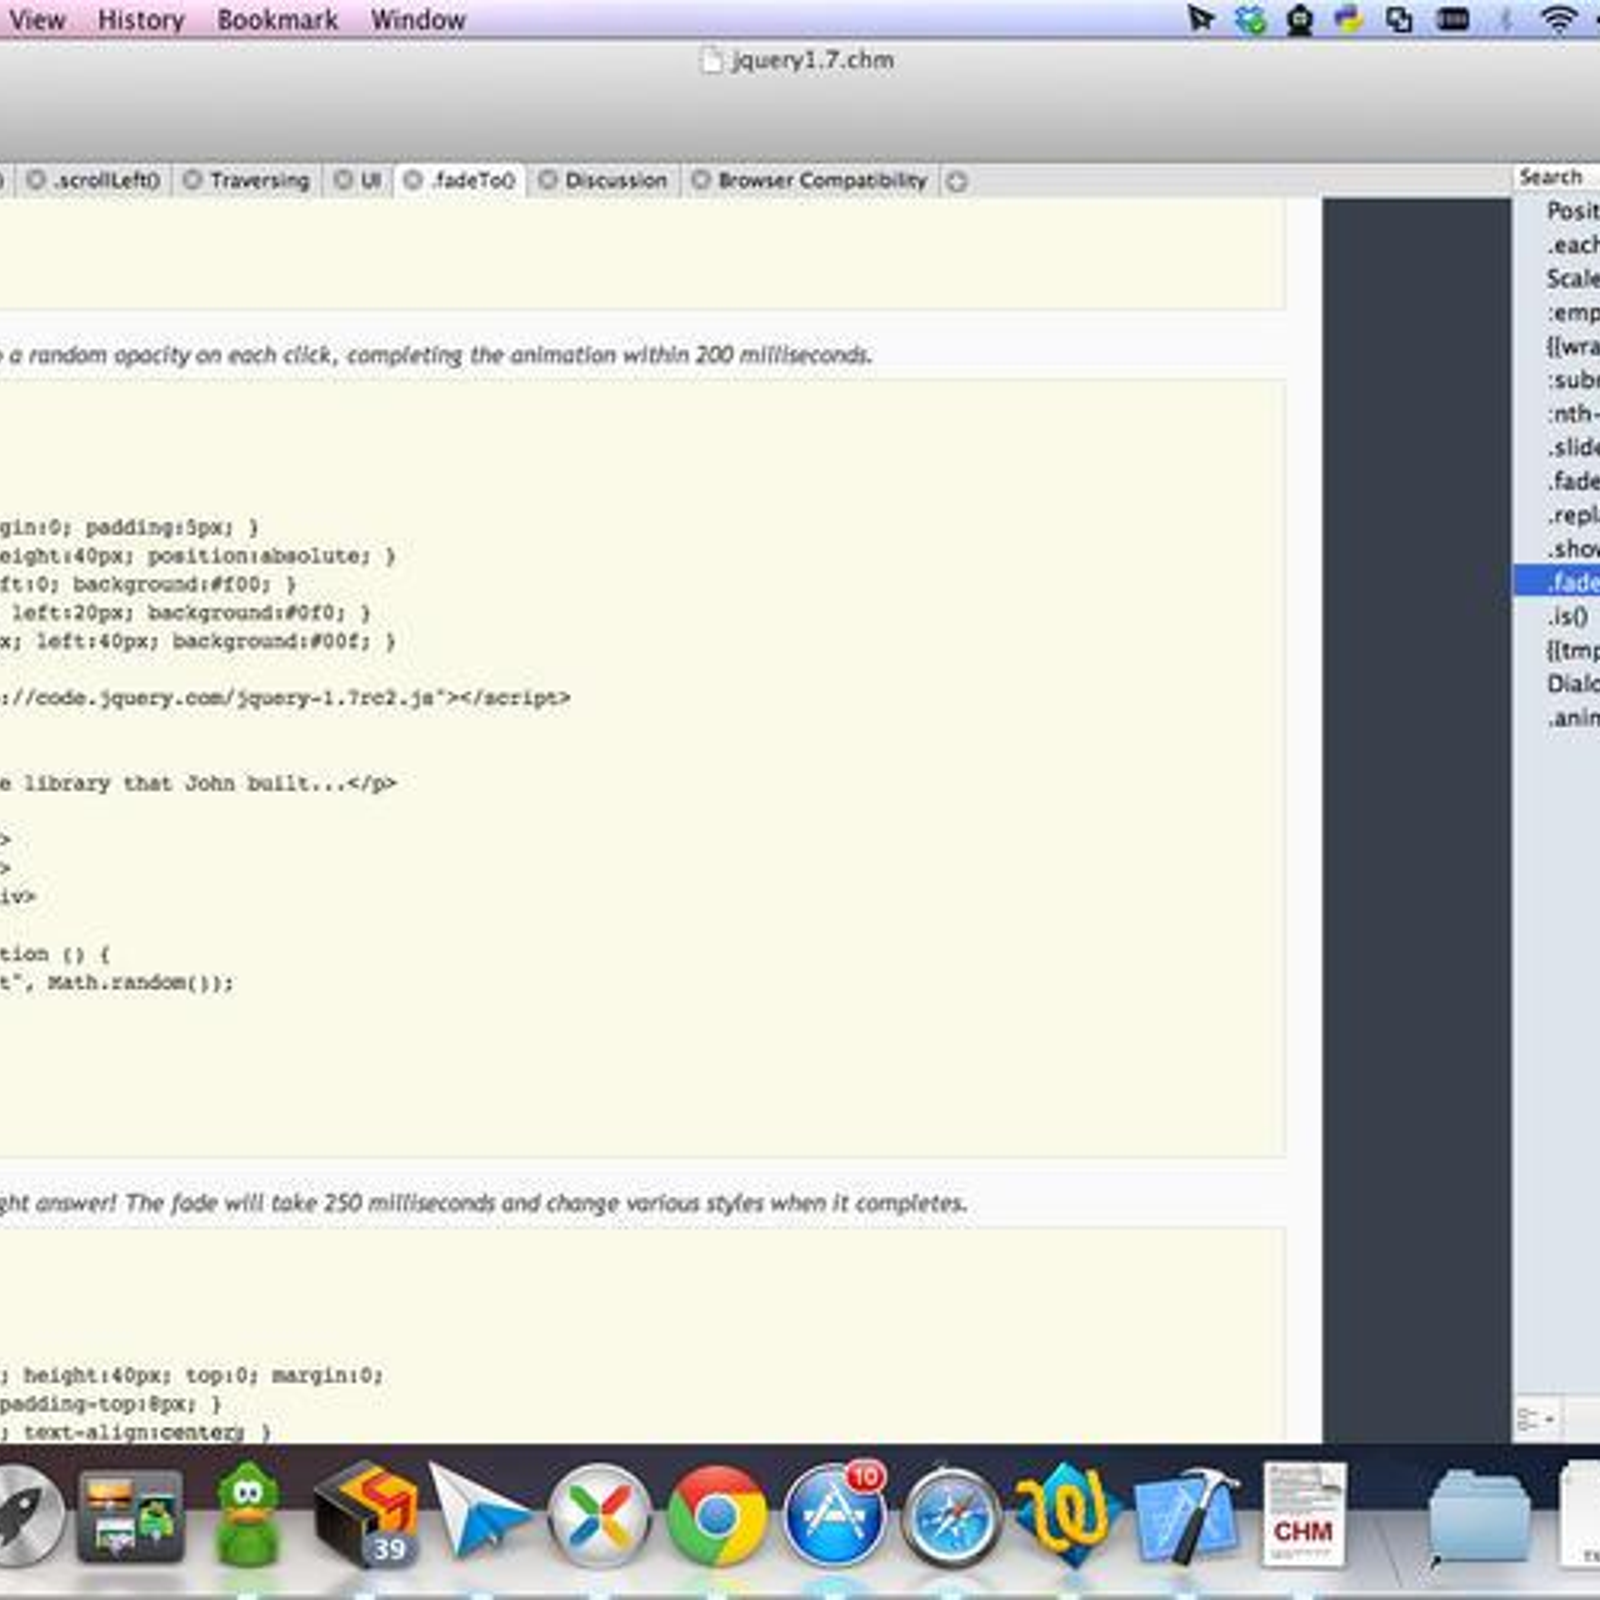
Task: Open the sidebar list-view options dropdown
Action: click(x=1536, y=1419)
